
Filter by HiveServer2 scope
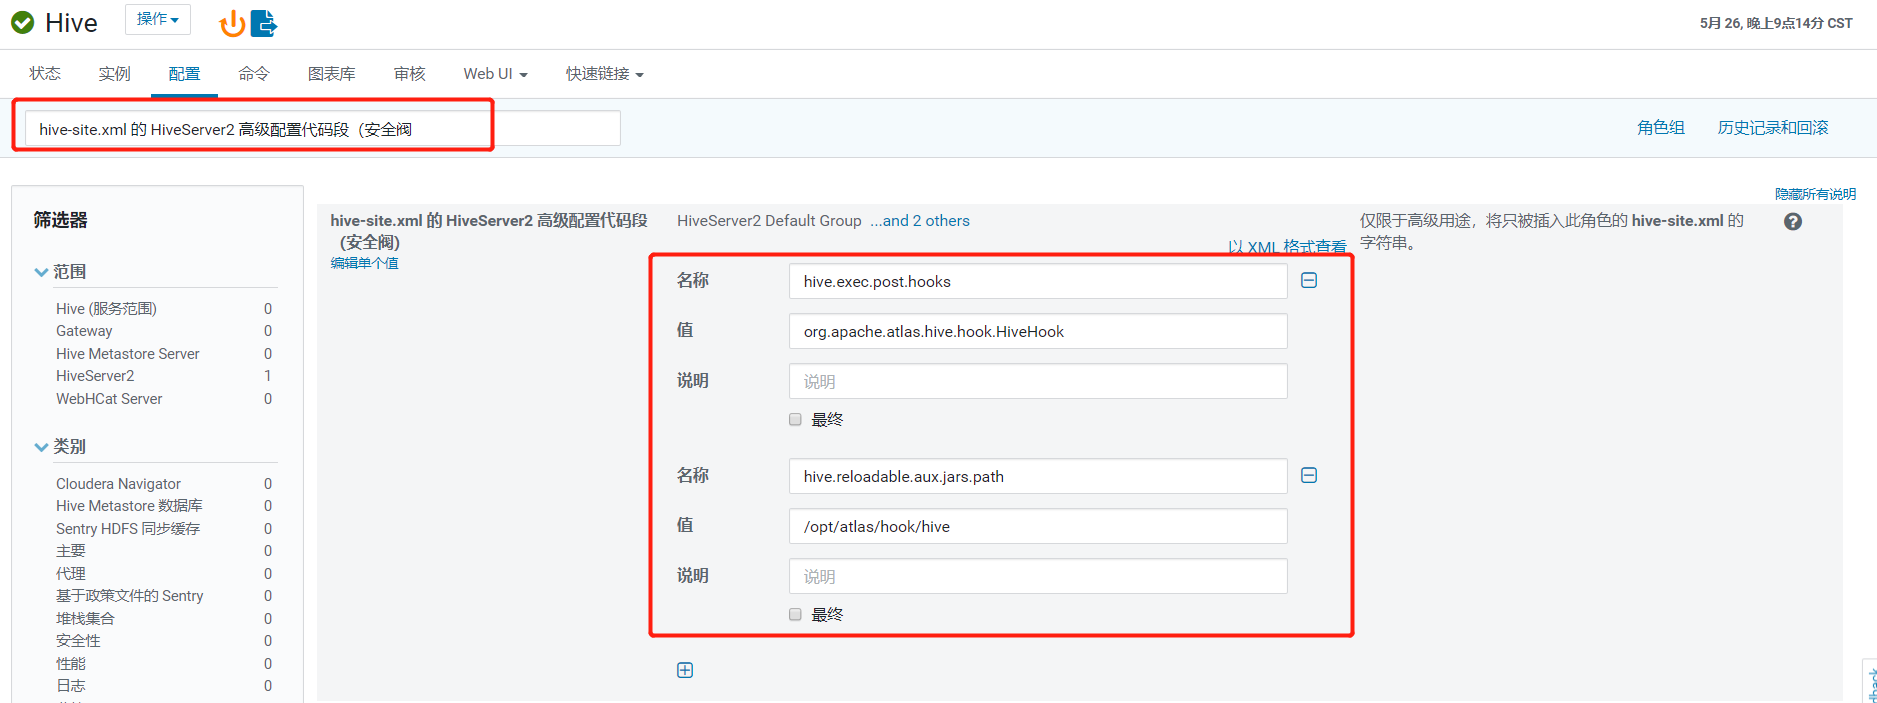pos(95,376)
